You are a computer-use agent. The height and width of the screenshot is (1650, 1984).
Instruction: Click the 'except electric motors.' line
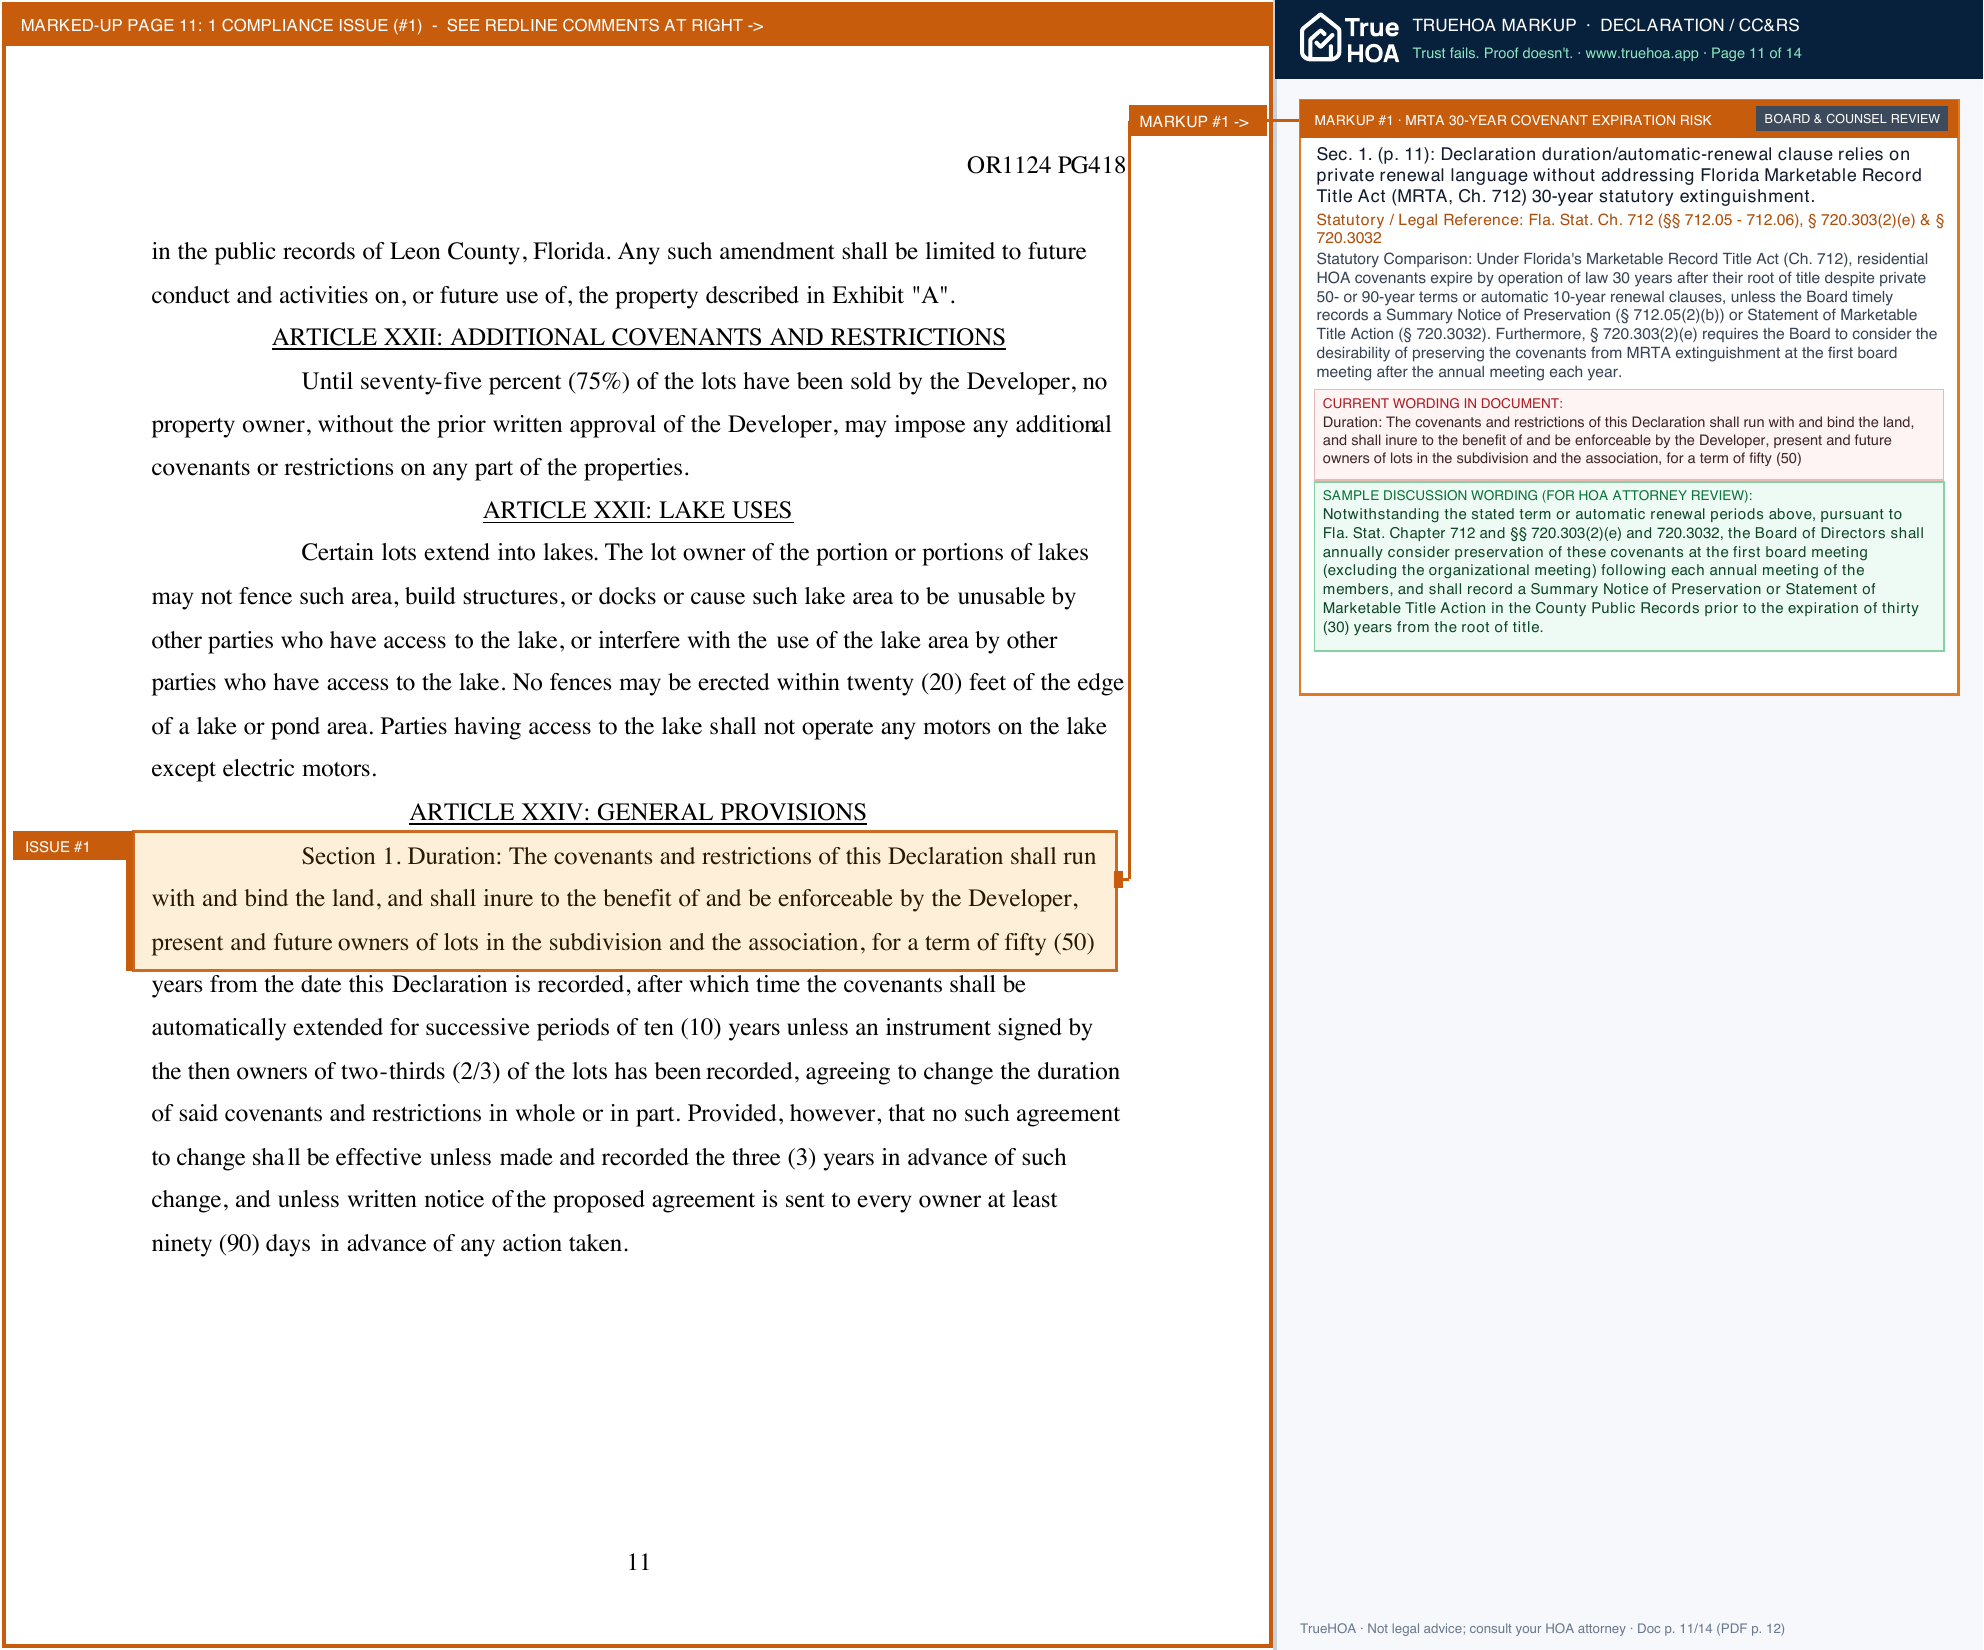[264, 768]
